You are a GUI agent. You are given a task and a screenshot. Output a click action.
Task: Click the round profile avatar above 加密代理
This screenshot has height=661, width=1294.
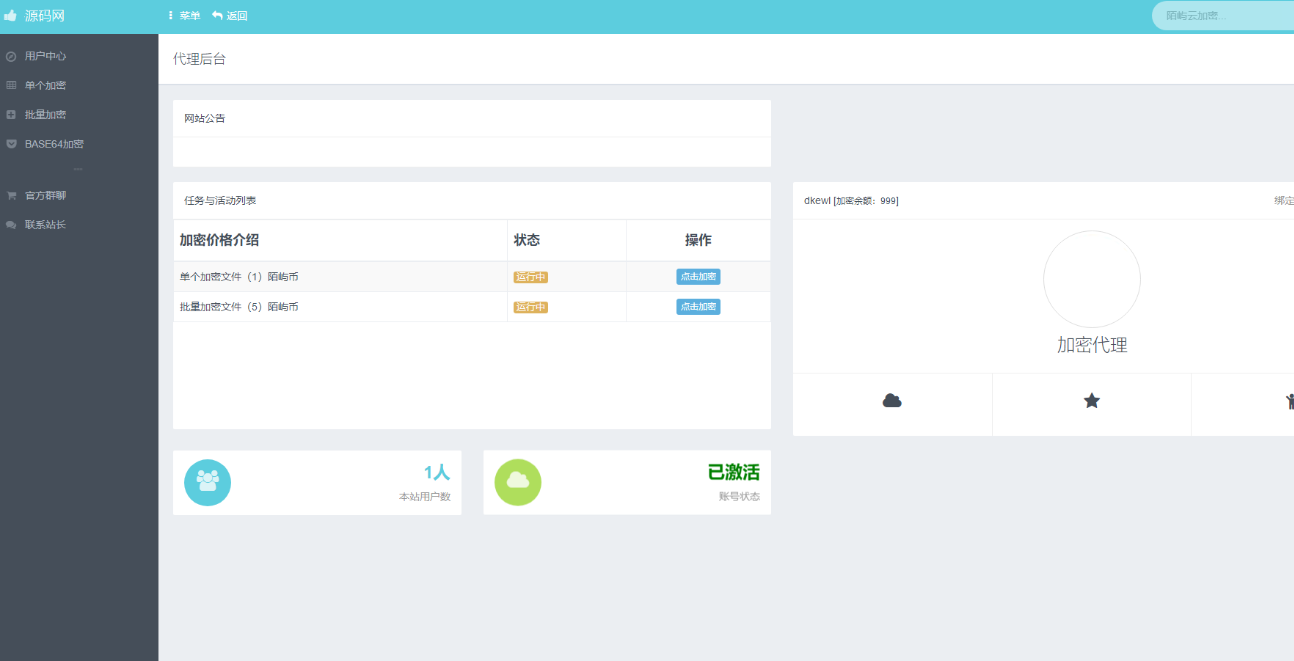pyautogui.click(x=1091, y=280)
